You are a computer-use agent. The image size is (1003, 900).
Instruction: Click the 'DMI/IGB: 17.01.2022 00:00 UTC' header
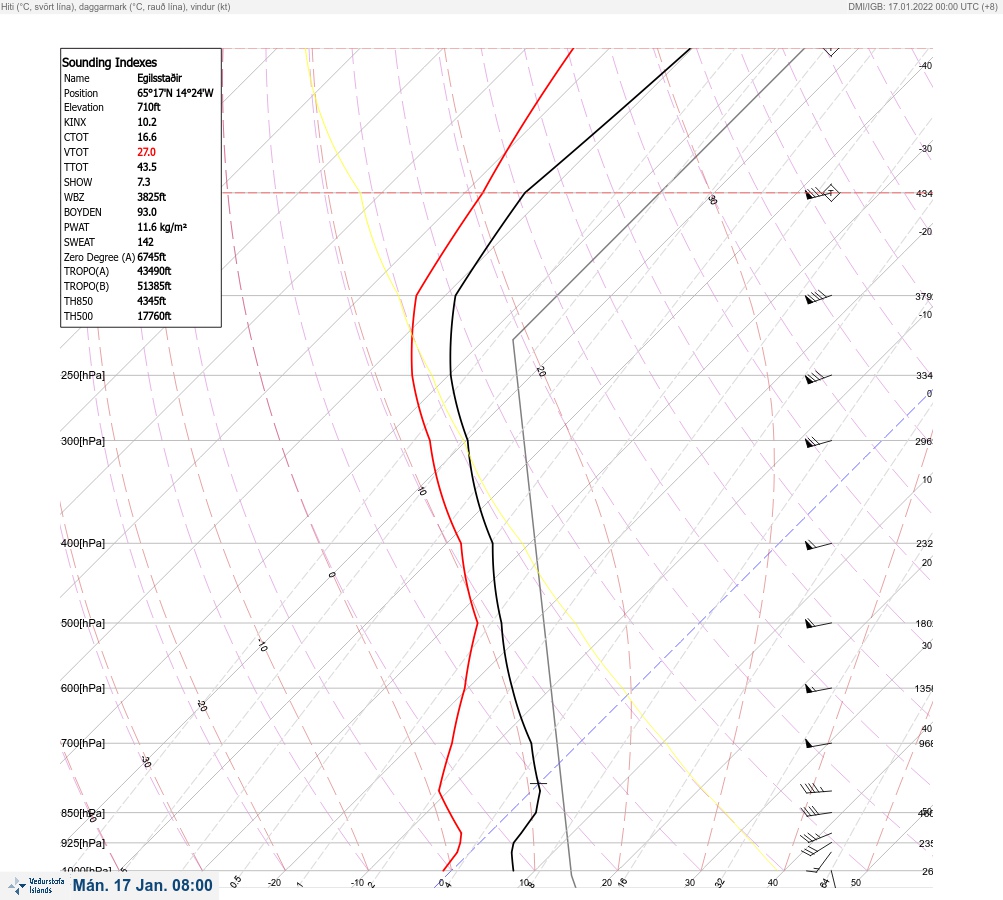click(x=922, y=6)
